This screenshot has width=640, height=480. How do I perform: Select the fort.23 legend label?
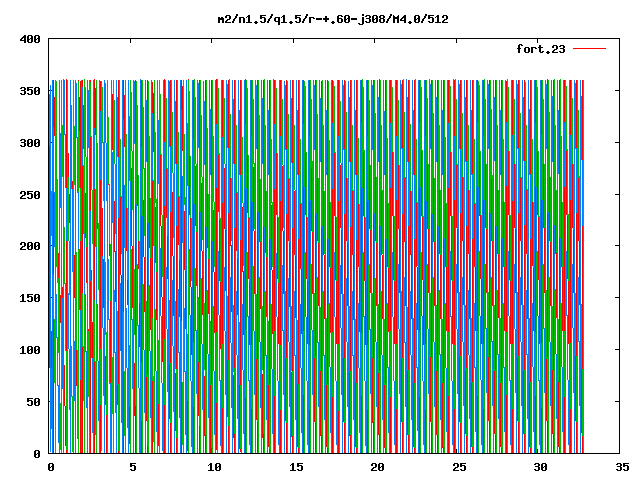click(x=540, y=49)
